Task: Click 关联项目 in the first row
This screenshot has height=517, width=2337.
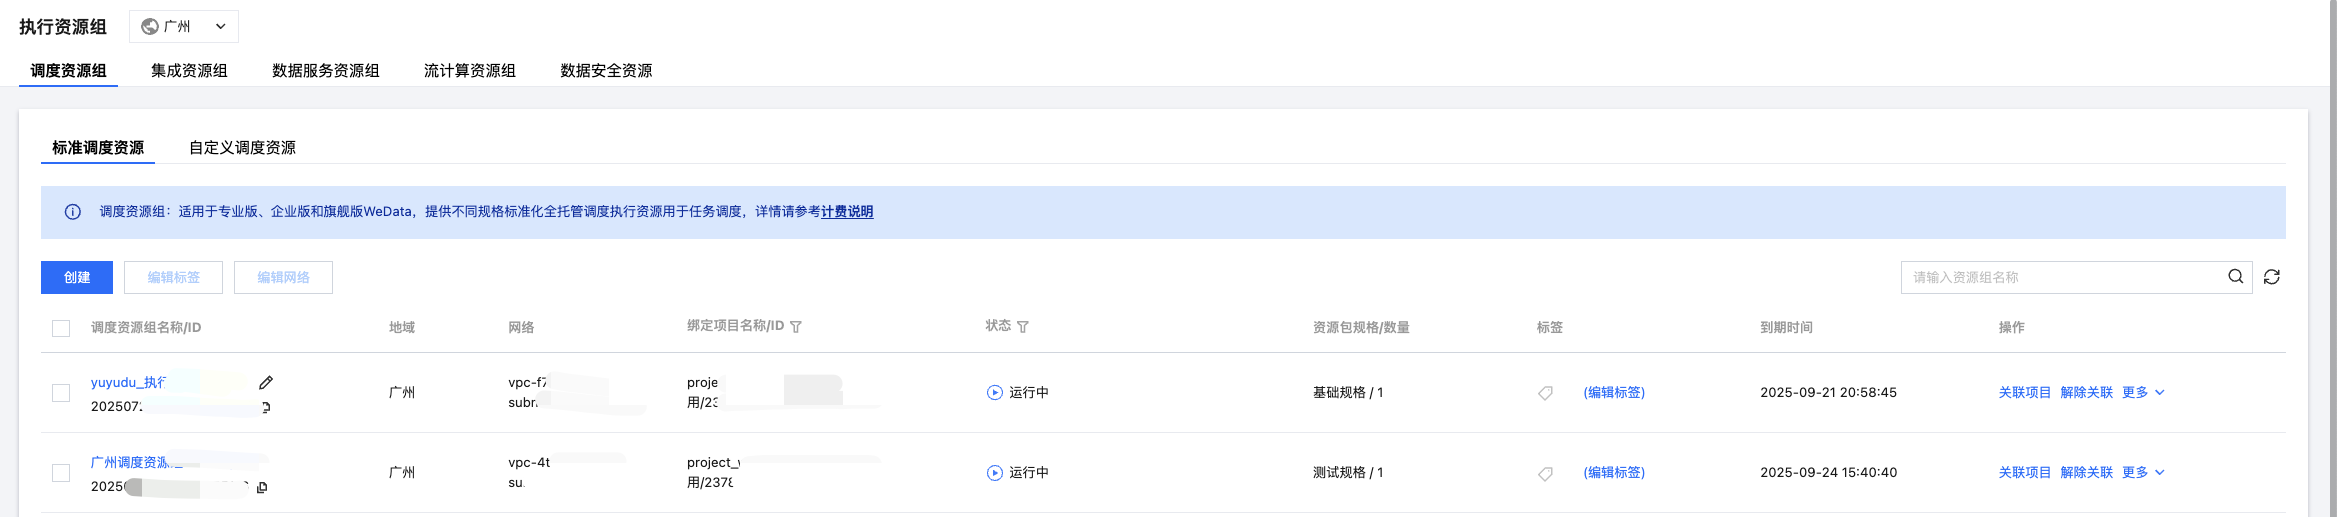Action: coord(2024,393)
